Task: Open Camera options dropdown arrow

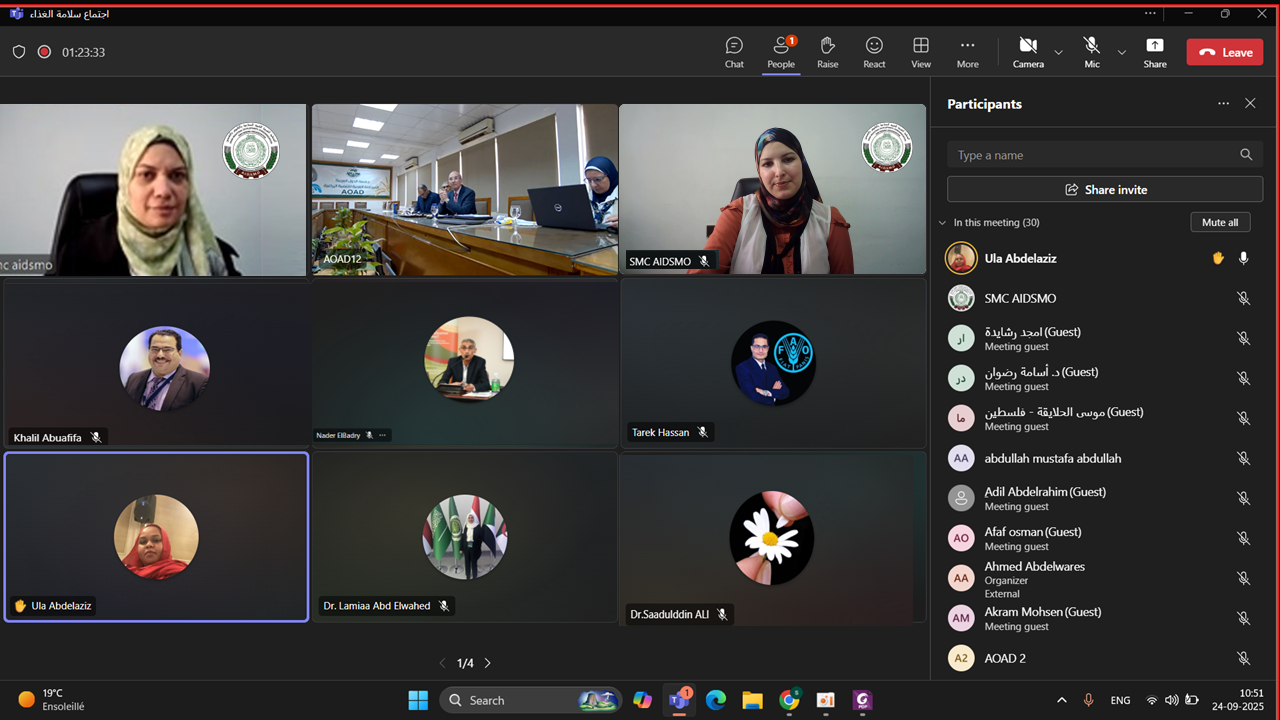Action: point(1059,52)
